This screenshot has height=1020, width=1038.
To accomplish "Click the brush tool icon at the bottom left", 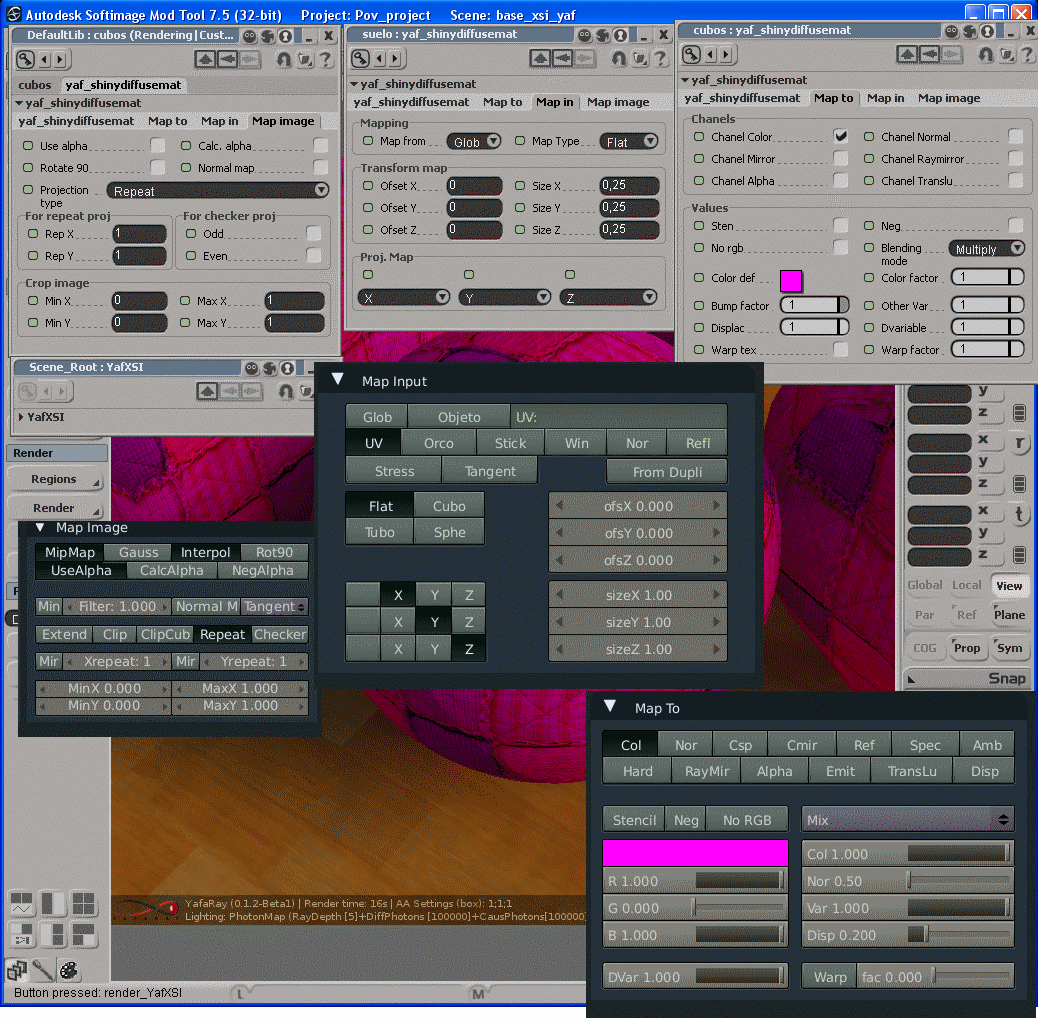I will click(x=43, y=970).
